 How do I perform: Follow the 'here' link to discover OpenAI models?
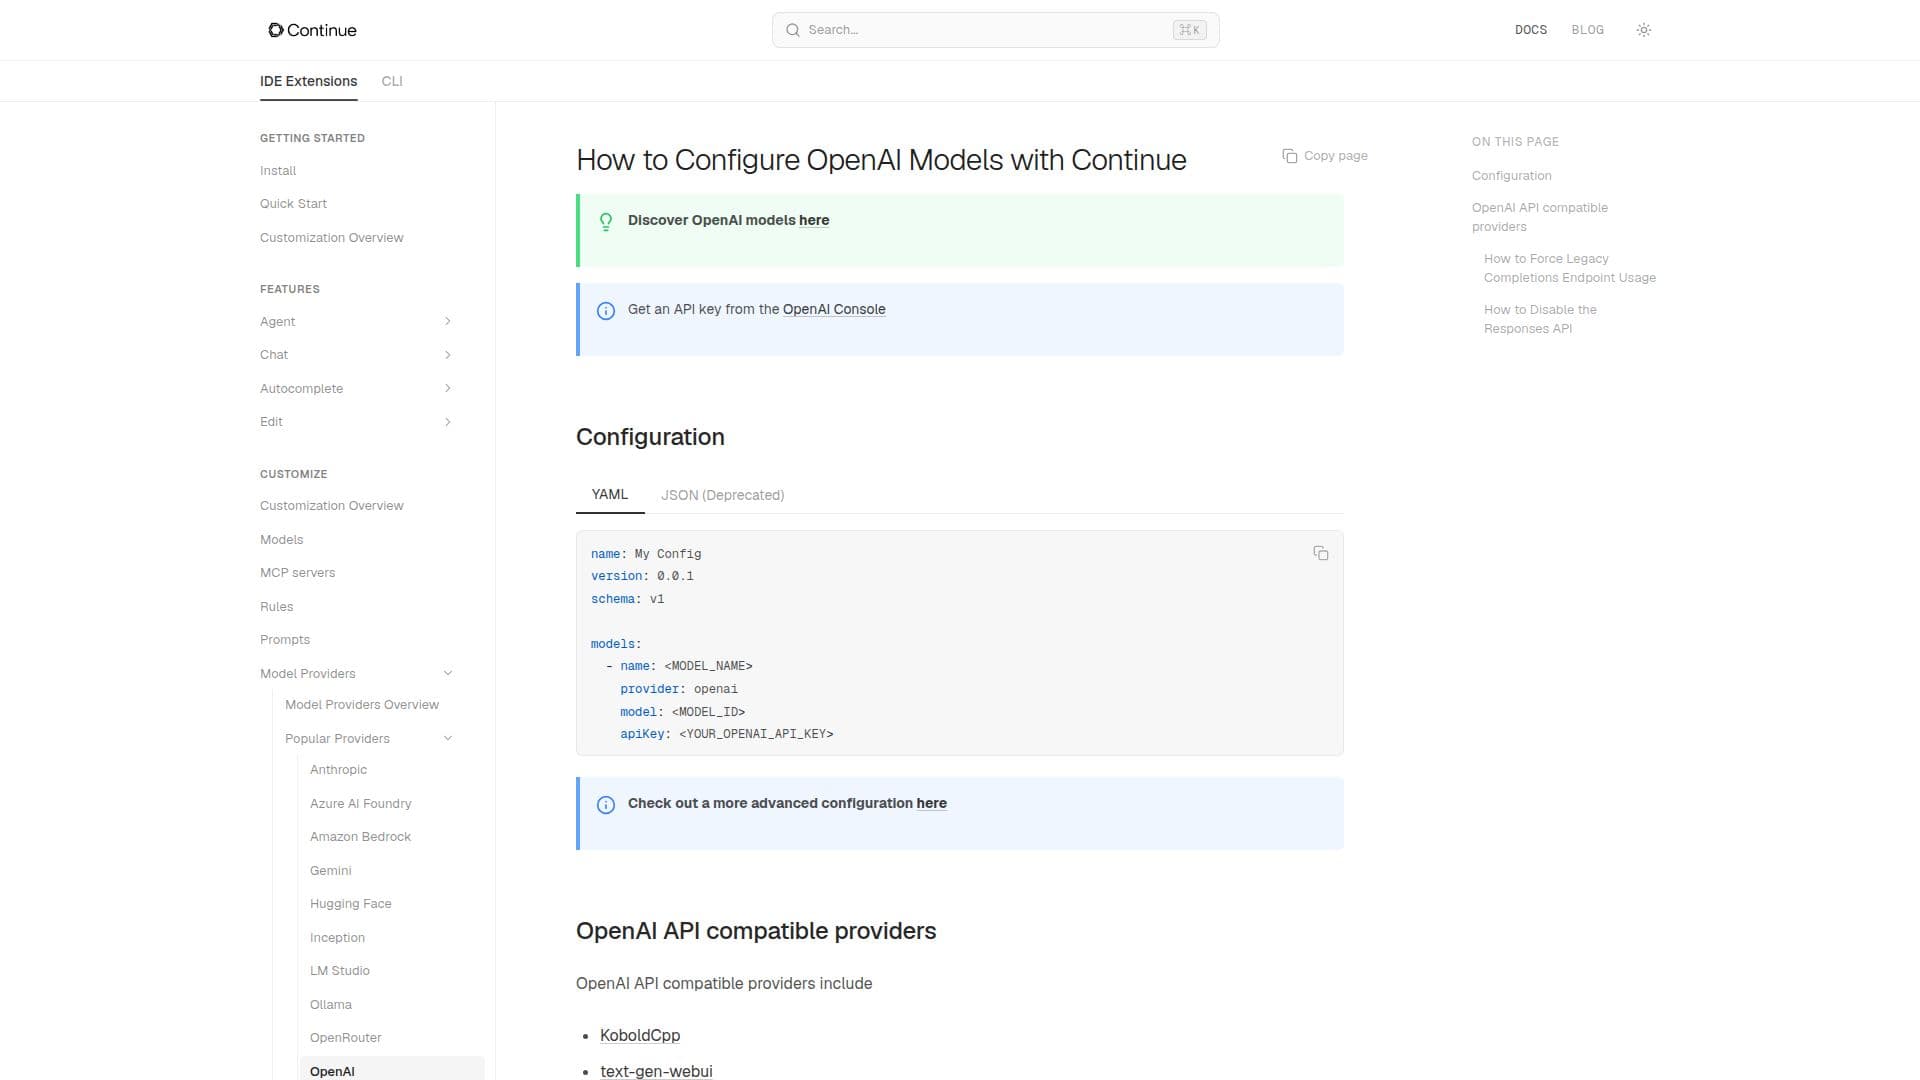[814, 220]
